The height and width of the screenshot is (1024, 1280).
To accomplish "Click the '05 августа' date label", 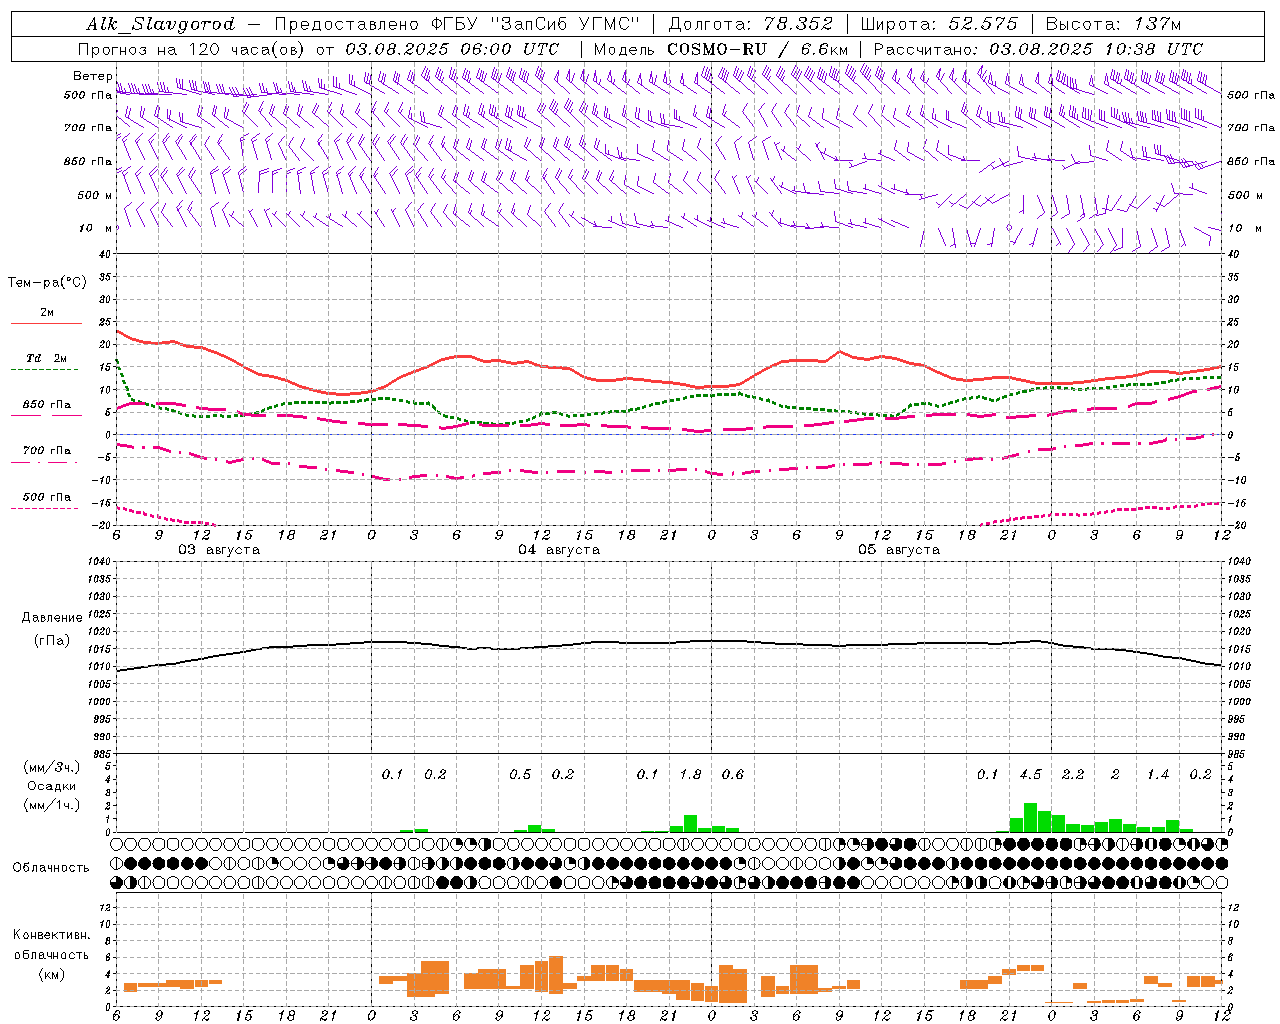I will pyautogui.click(x=899, y=550).
